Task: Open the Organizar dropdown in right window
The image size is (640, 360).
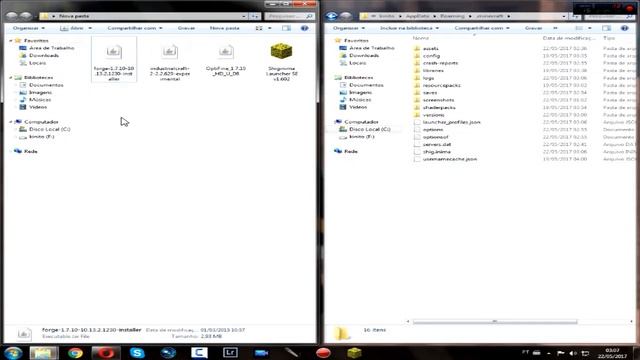Action: point(349,28)
